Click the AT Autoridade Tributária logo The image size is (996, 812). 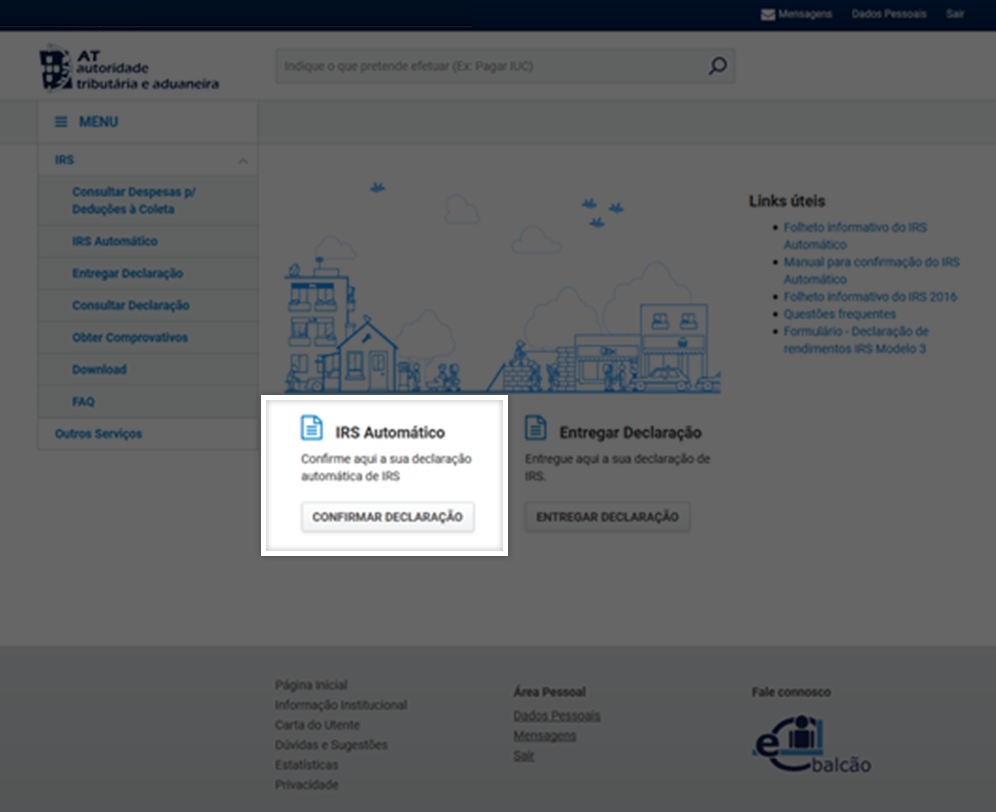[x=128, y=69]
